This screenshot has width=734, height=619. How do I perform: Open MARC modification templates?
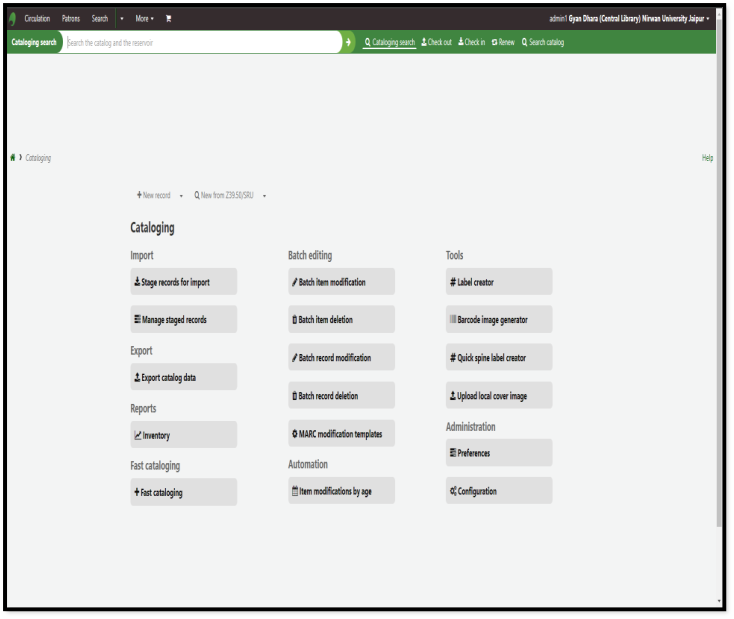tap(340, 435)
